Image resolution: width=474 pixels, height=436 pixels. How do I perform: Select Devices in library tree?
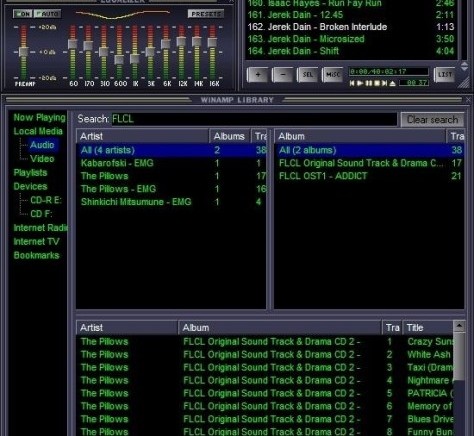[x=30, y=186]
